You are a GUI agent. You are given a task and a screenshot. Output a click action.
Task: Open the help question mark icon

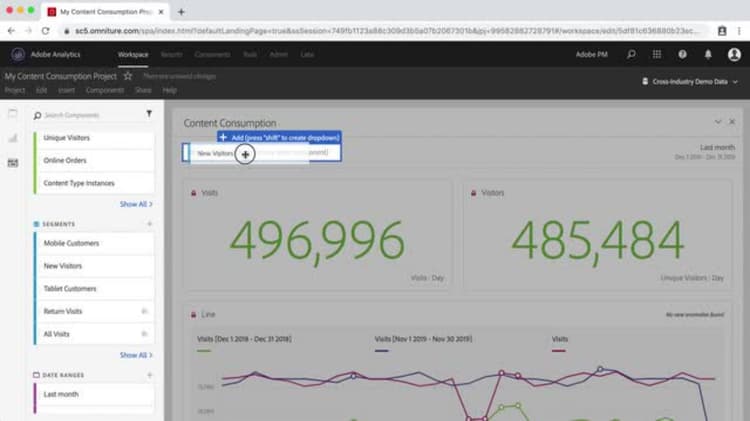pos(683,55)
